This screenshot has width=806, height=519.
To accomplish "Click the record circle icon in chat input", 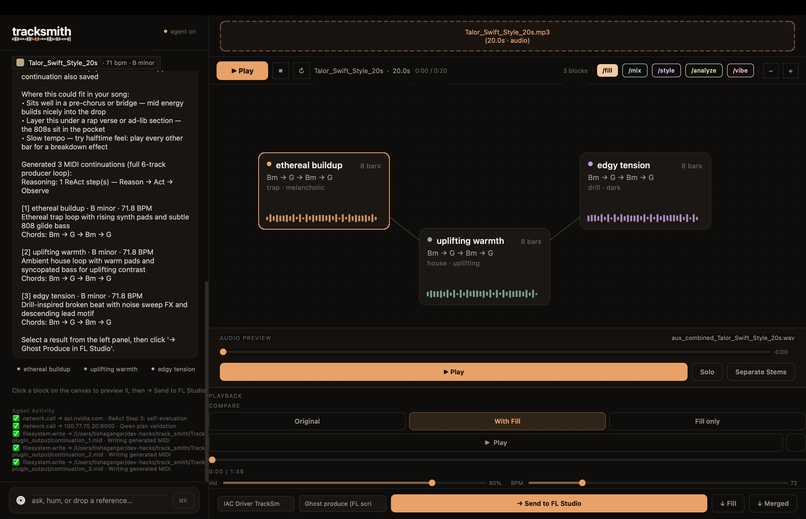I will tap(21, 500).
